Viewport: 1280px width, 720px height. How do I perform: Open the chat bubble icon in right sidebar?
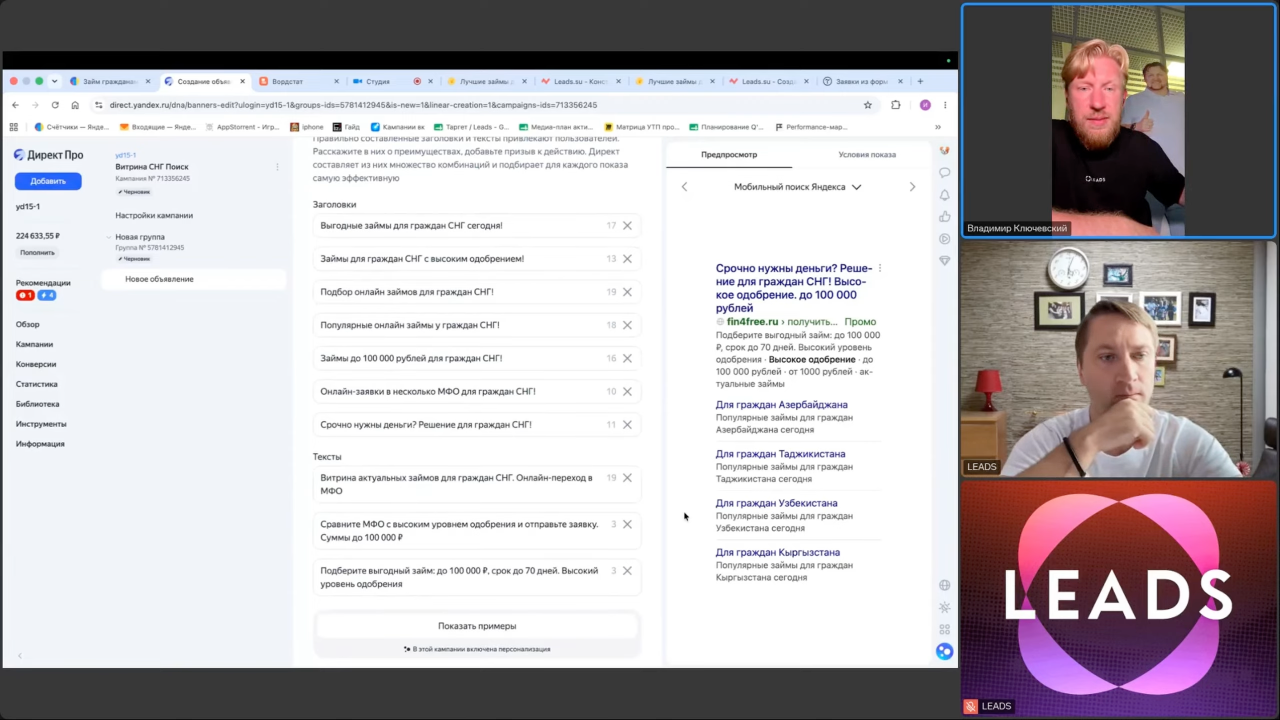tap(944, 173)
